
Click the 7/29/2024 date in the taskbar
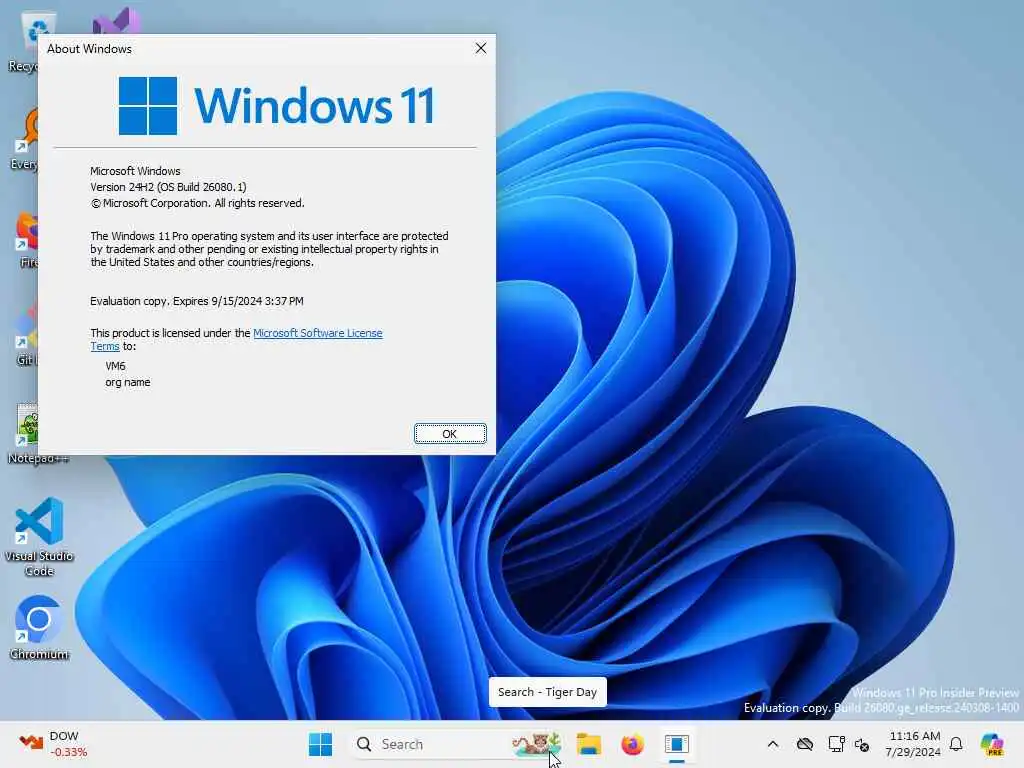(x=913, y=752)
